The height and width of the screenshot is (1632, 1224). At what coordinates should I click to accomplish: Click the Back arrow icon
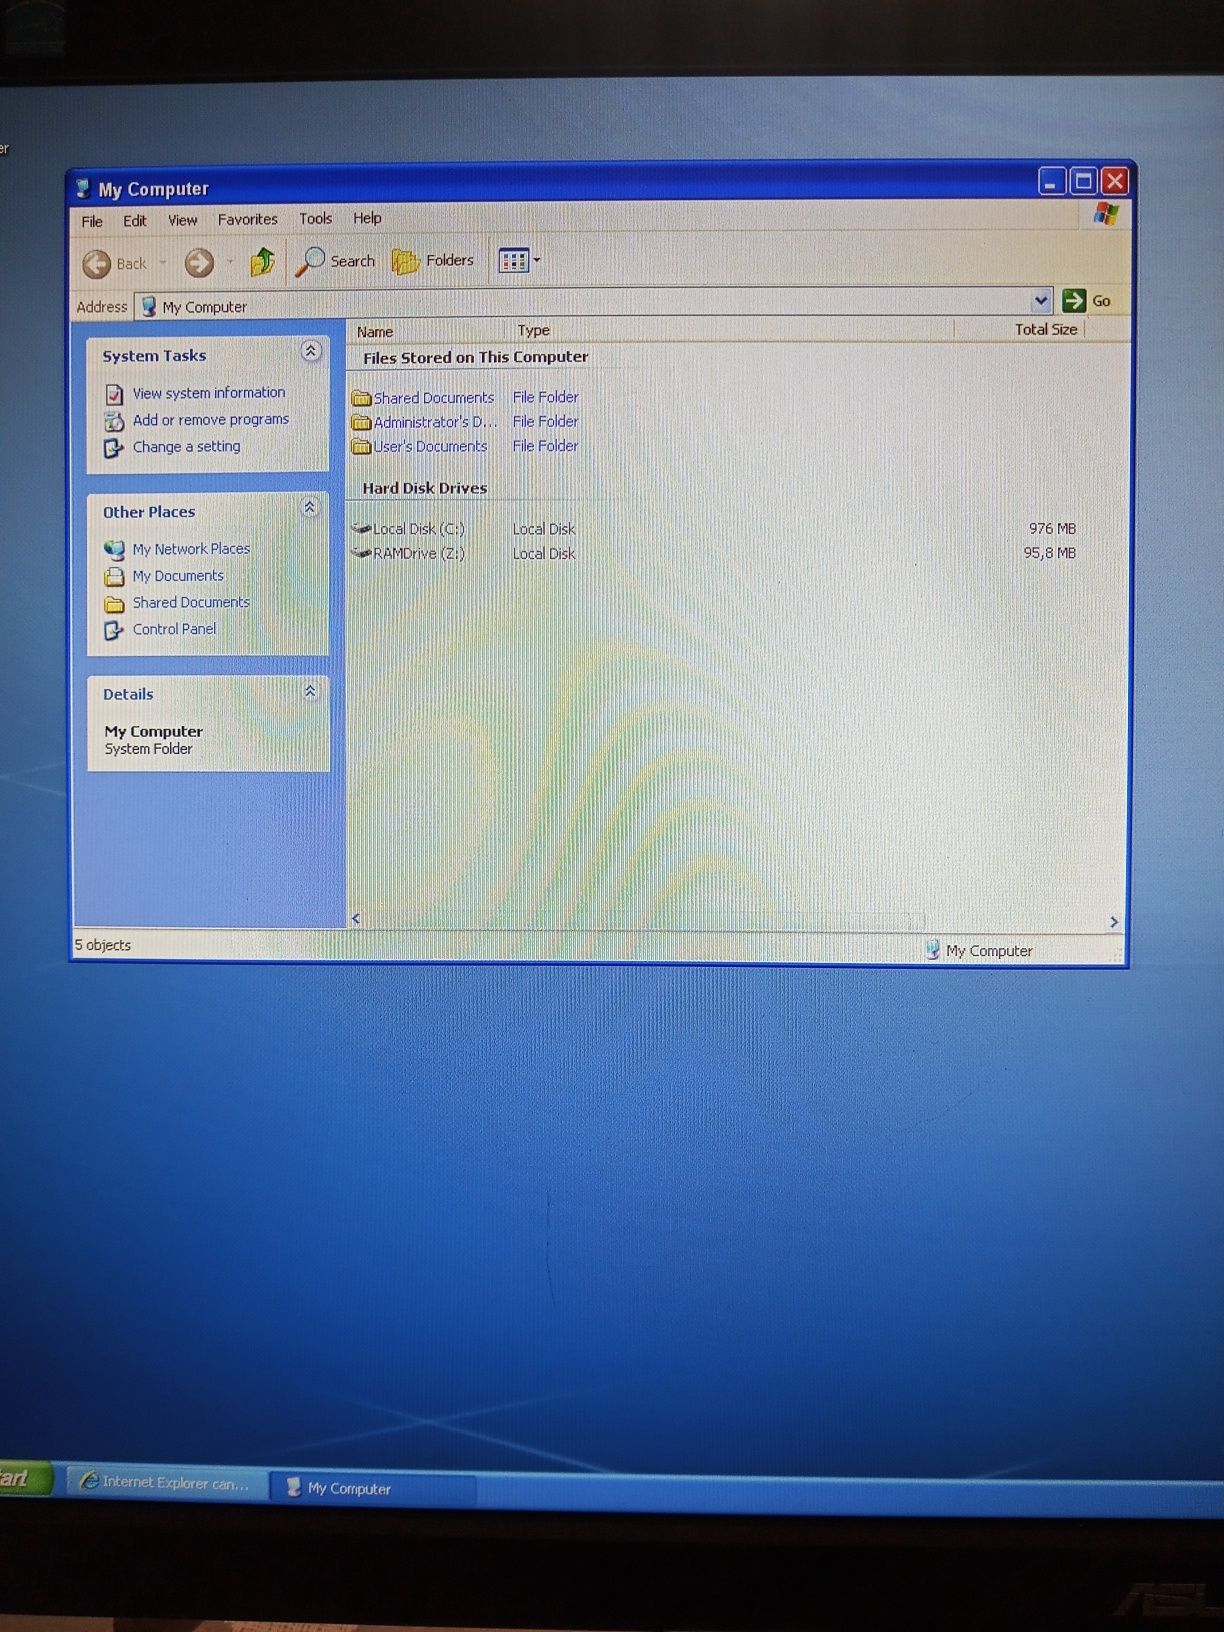coord(96,264)
